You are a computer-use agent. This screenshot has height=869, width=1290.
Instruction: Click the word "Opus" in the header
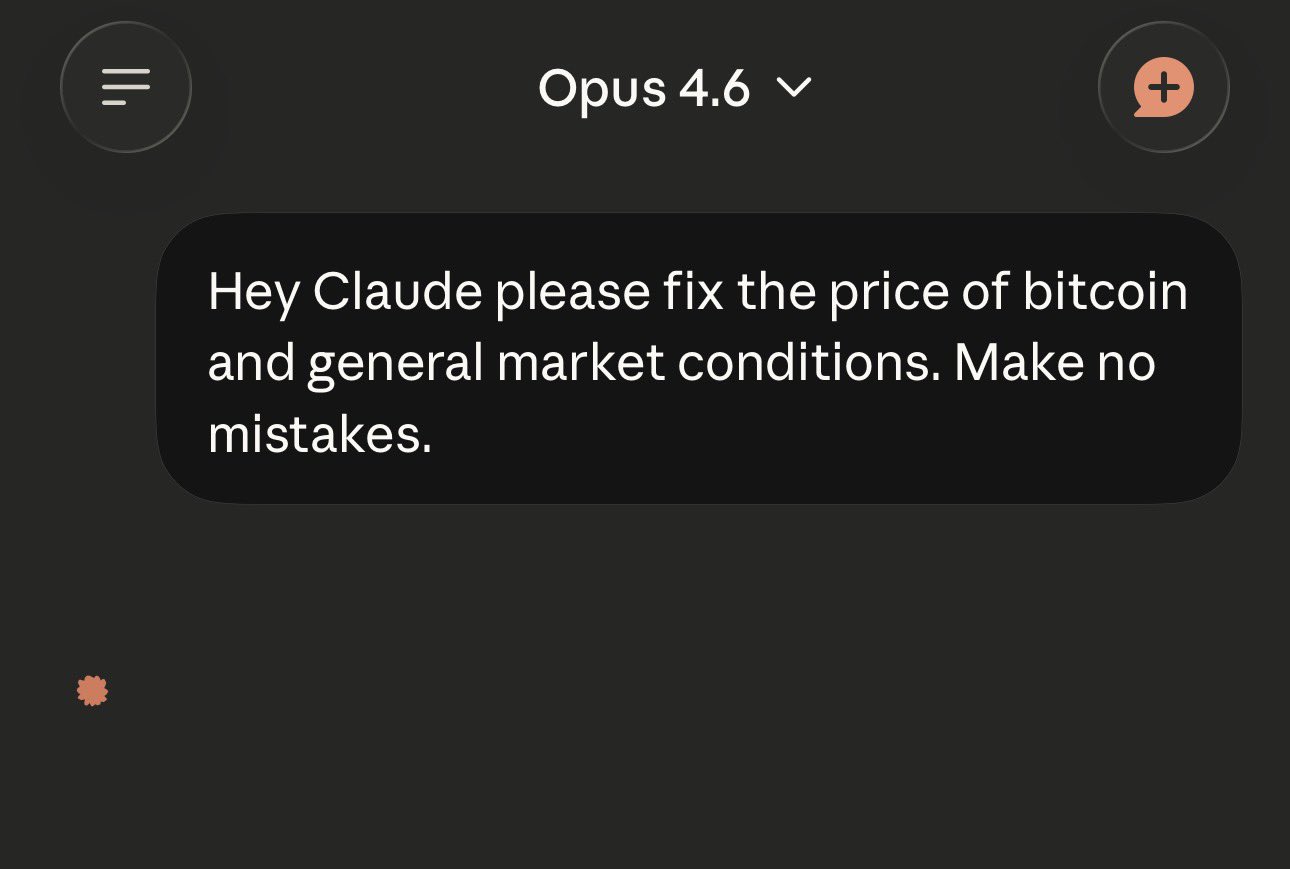pyautogui.click(x=602, y=88)
